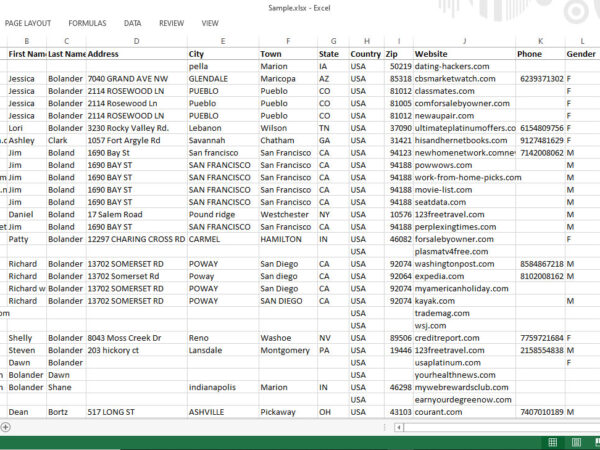Select the 'comforsalebyowner.com' cell
This screenshot has height=450, width=600.
[465, 103]
